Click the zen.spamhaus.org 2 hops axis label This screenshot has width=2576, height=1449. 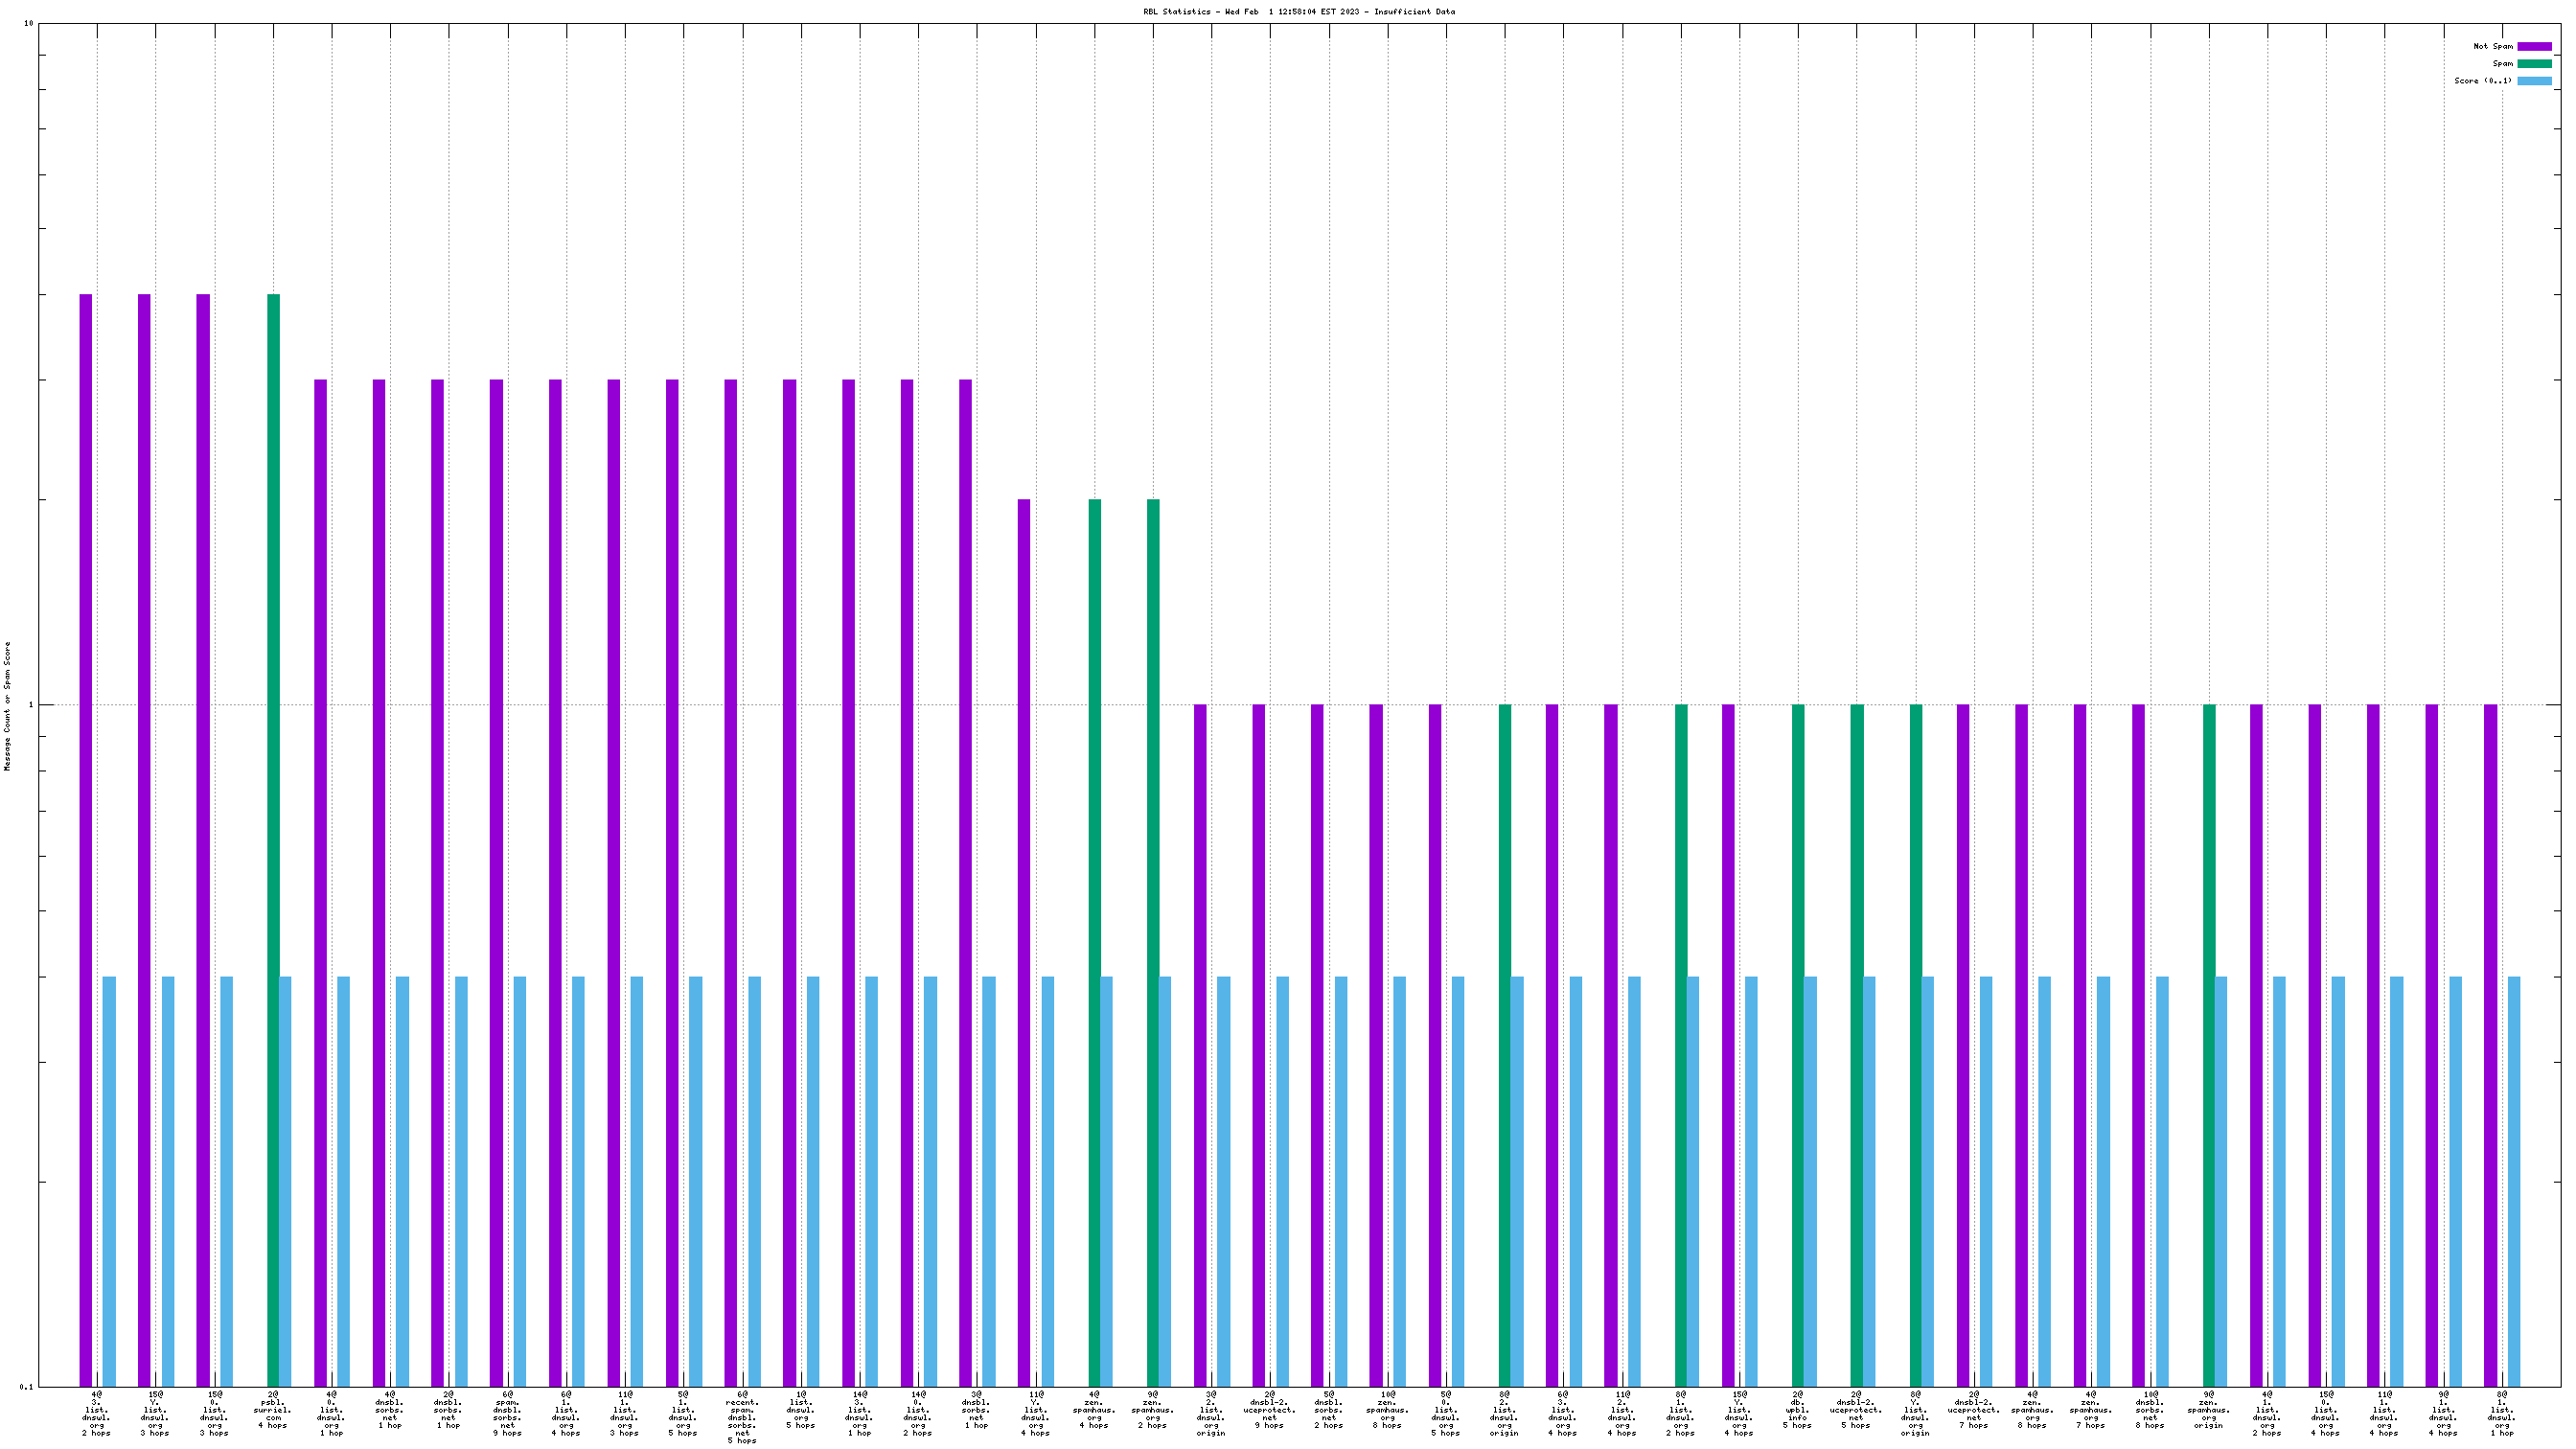point(1153,1410)
